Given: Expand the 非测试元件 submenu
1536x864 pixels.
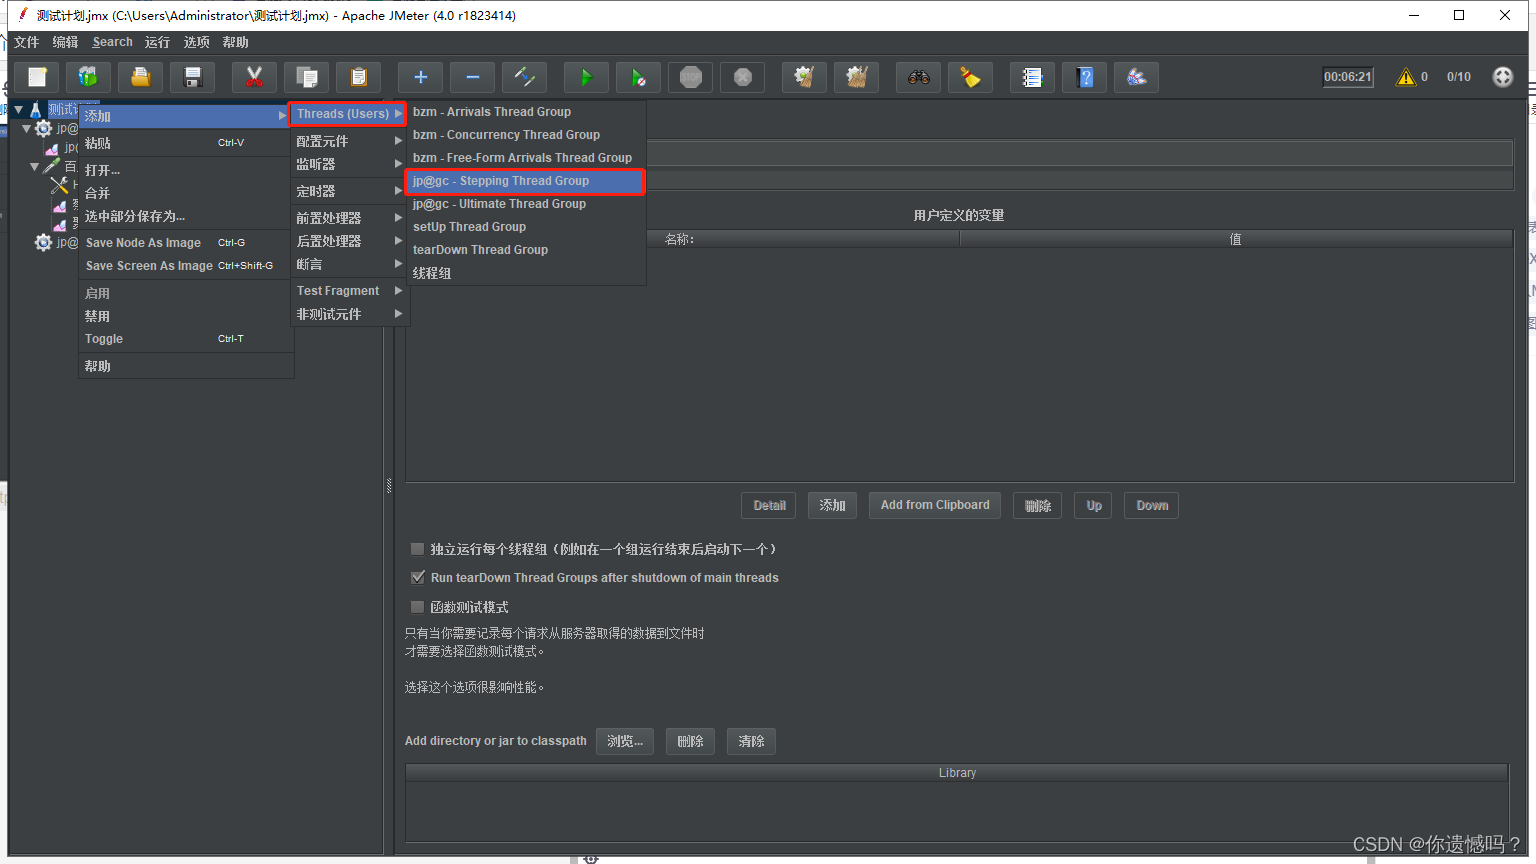Looking at the screenshot, I should coord(349,314).
